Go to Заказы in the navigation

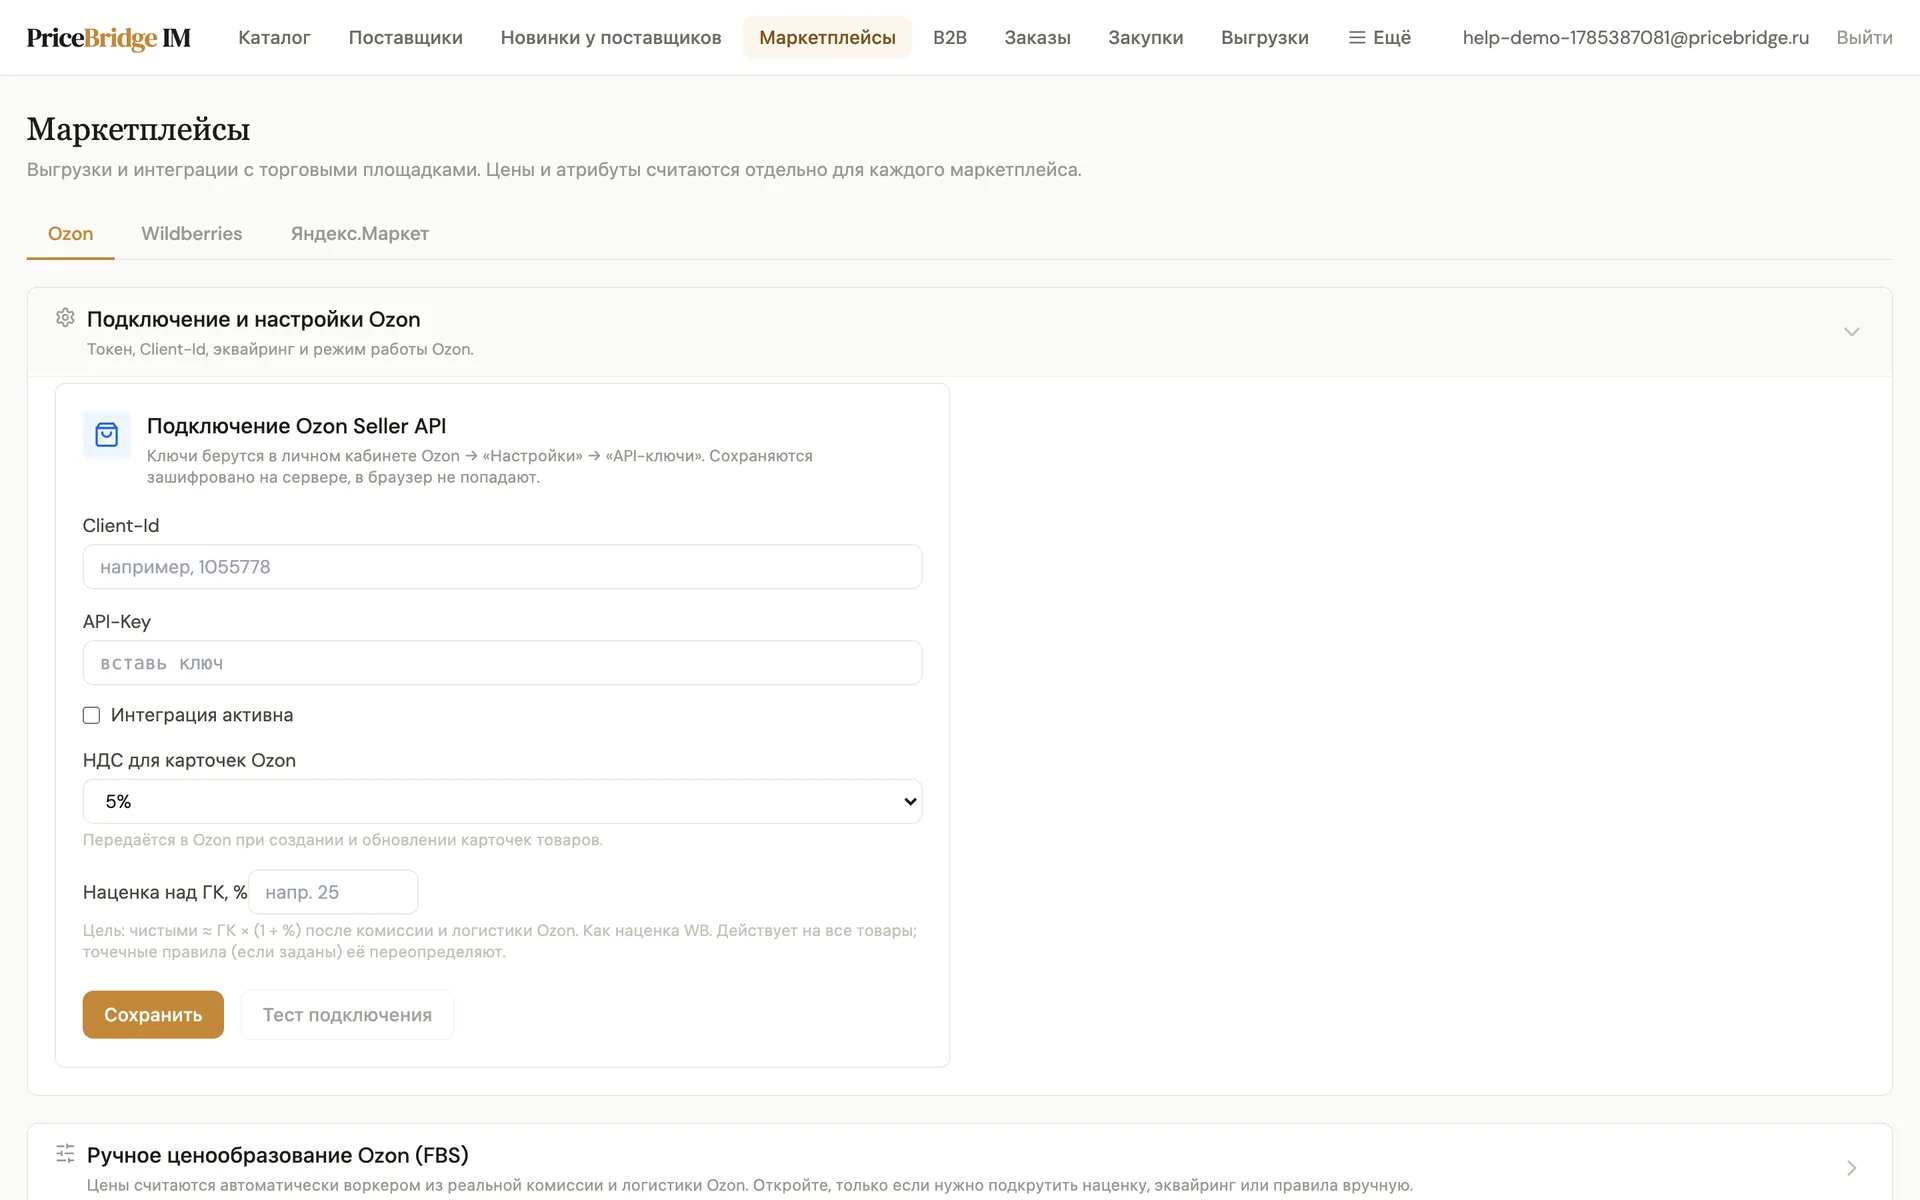click(x=1037, y=38)
